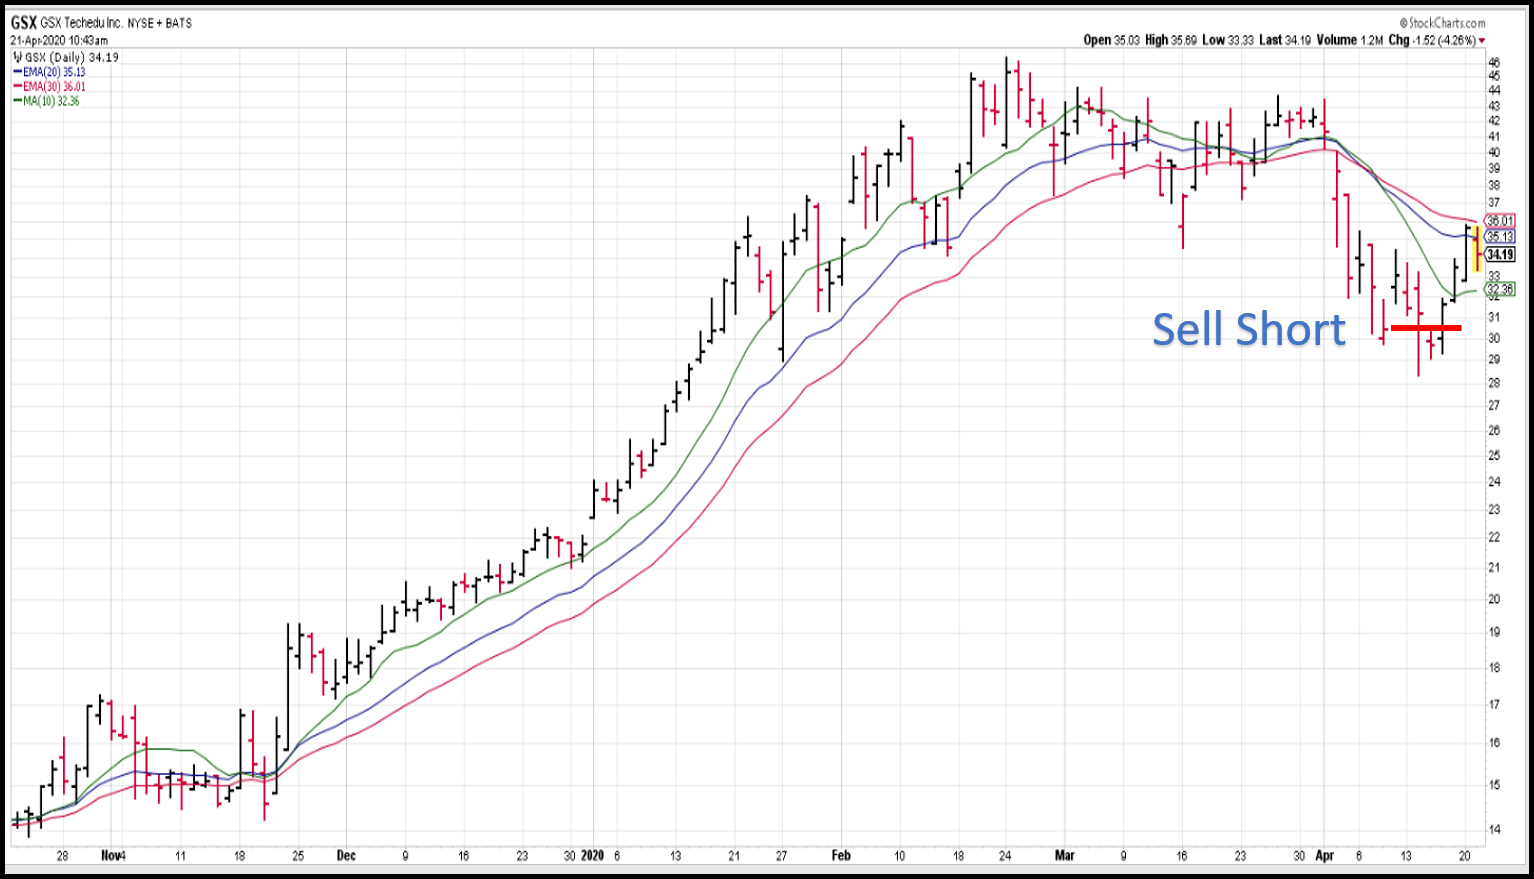Viewport: 1534px width, 879px height.
Task: Click the '21-Apr-2020 10:43am' timestamp
Action: click(59, 41)
